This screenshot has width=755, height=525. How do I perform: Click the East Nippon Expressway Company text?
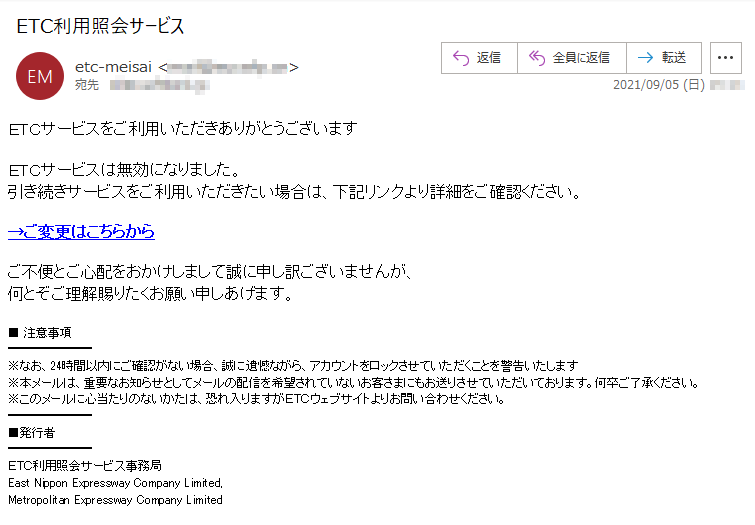pos(116,483)
